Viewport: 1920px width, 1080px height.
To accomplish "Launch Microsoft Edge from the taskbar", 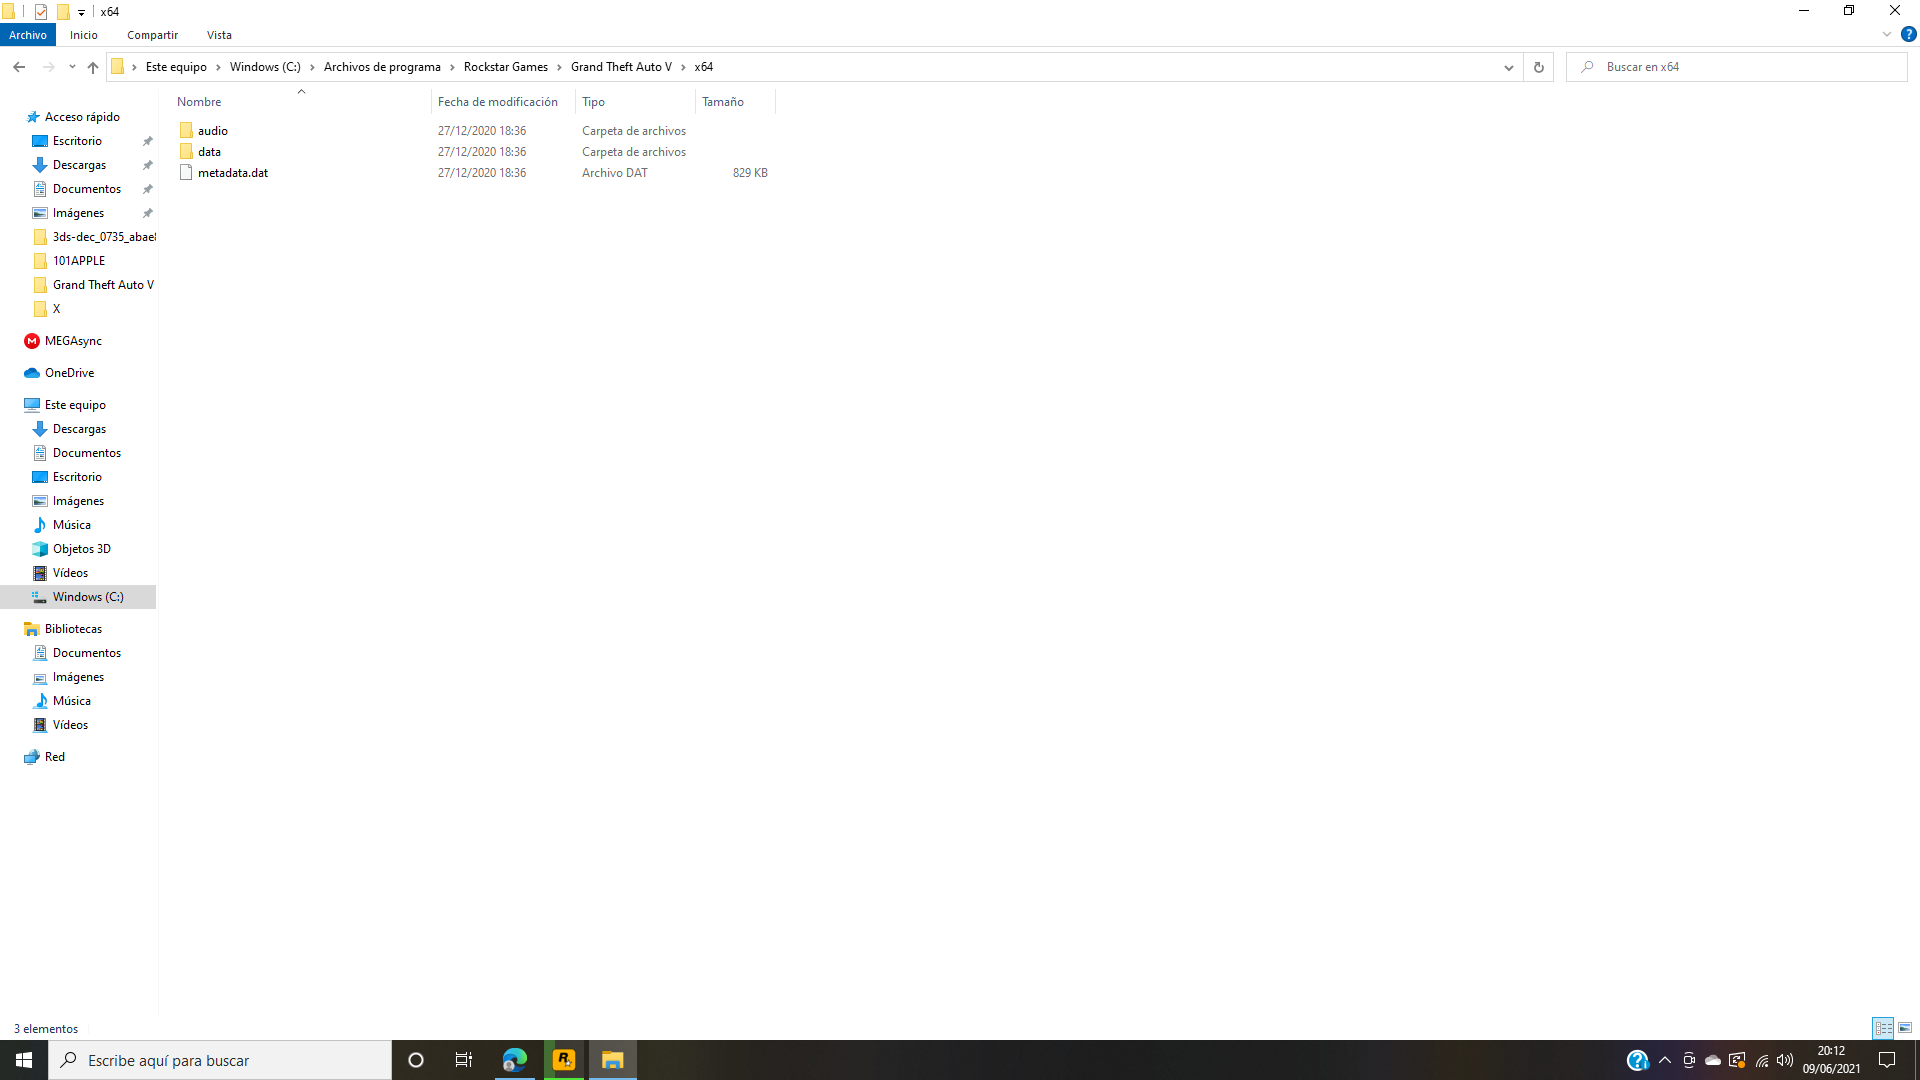I will tap(515, 1059).
